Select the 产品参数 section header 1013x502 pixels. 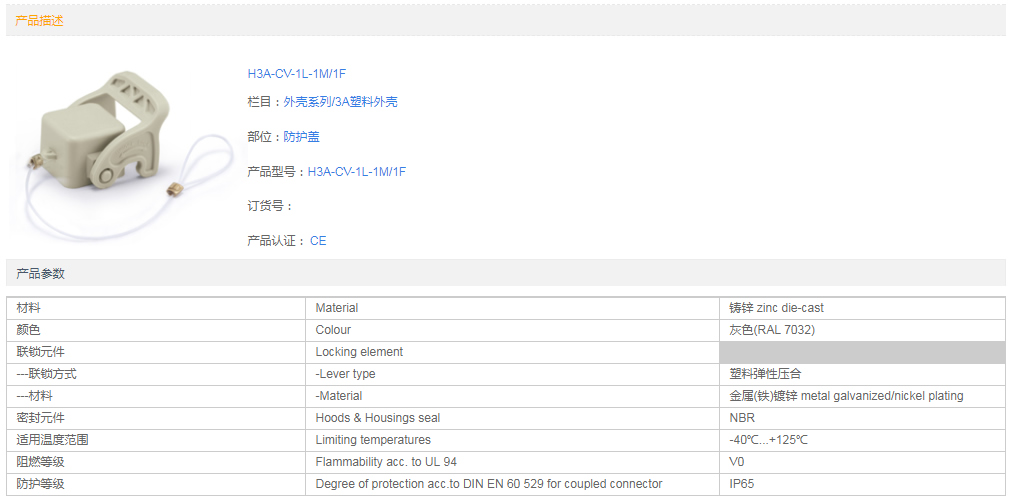coord(40,273)
